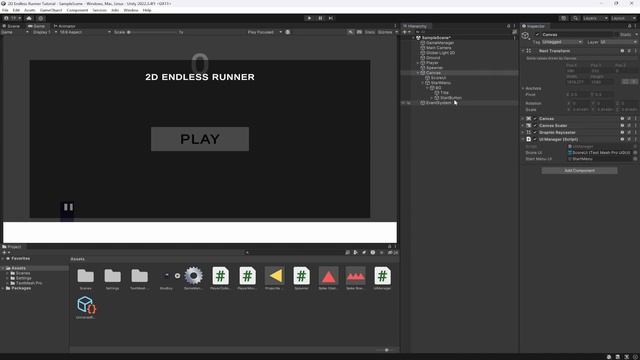The width and height of the screenshot is (640, 360).
Task: Open the Component menu
Action: pyautogui.click(x=77, y=10)
